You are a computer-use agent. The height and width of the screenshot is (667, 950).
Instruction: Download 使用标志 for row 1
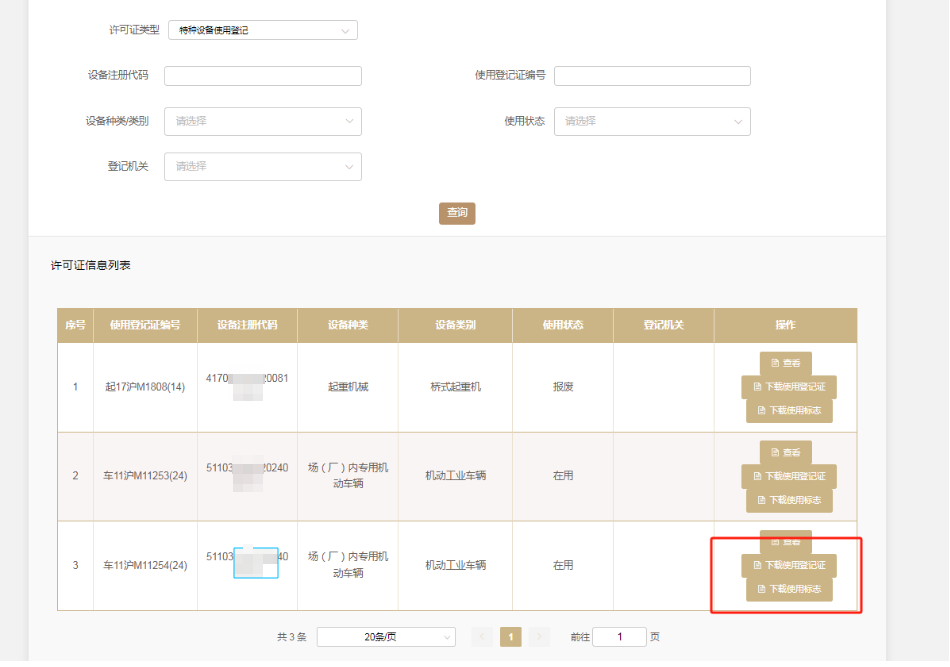[789, 410]
